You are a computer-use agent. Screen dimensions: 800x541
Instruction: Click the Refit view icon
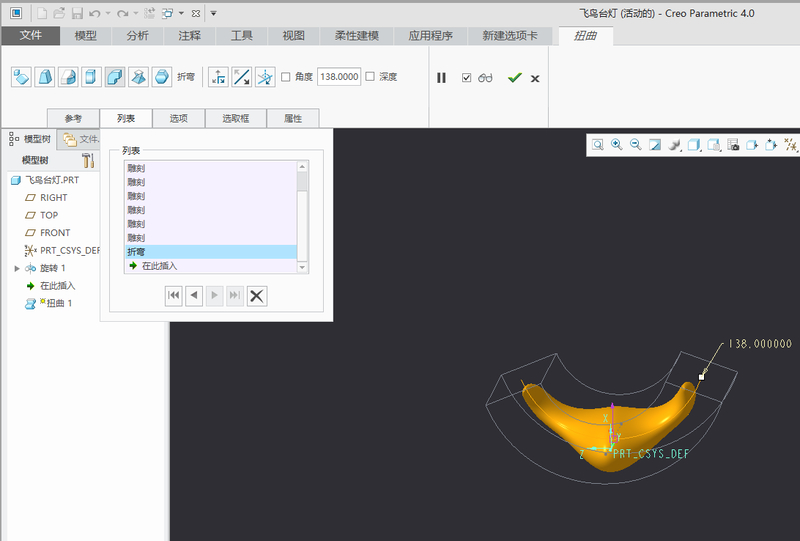(597, 145)
